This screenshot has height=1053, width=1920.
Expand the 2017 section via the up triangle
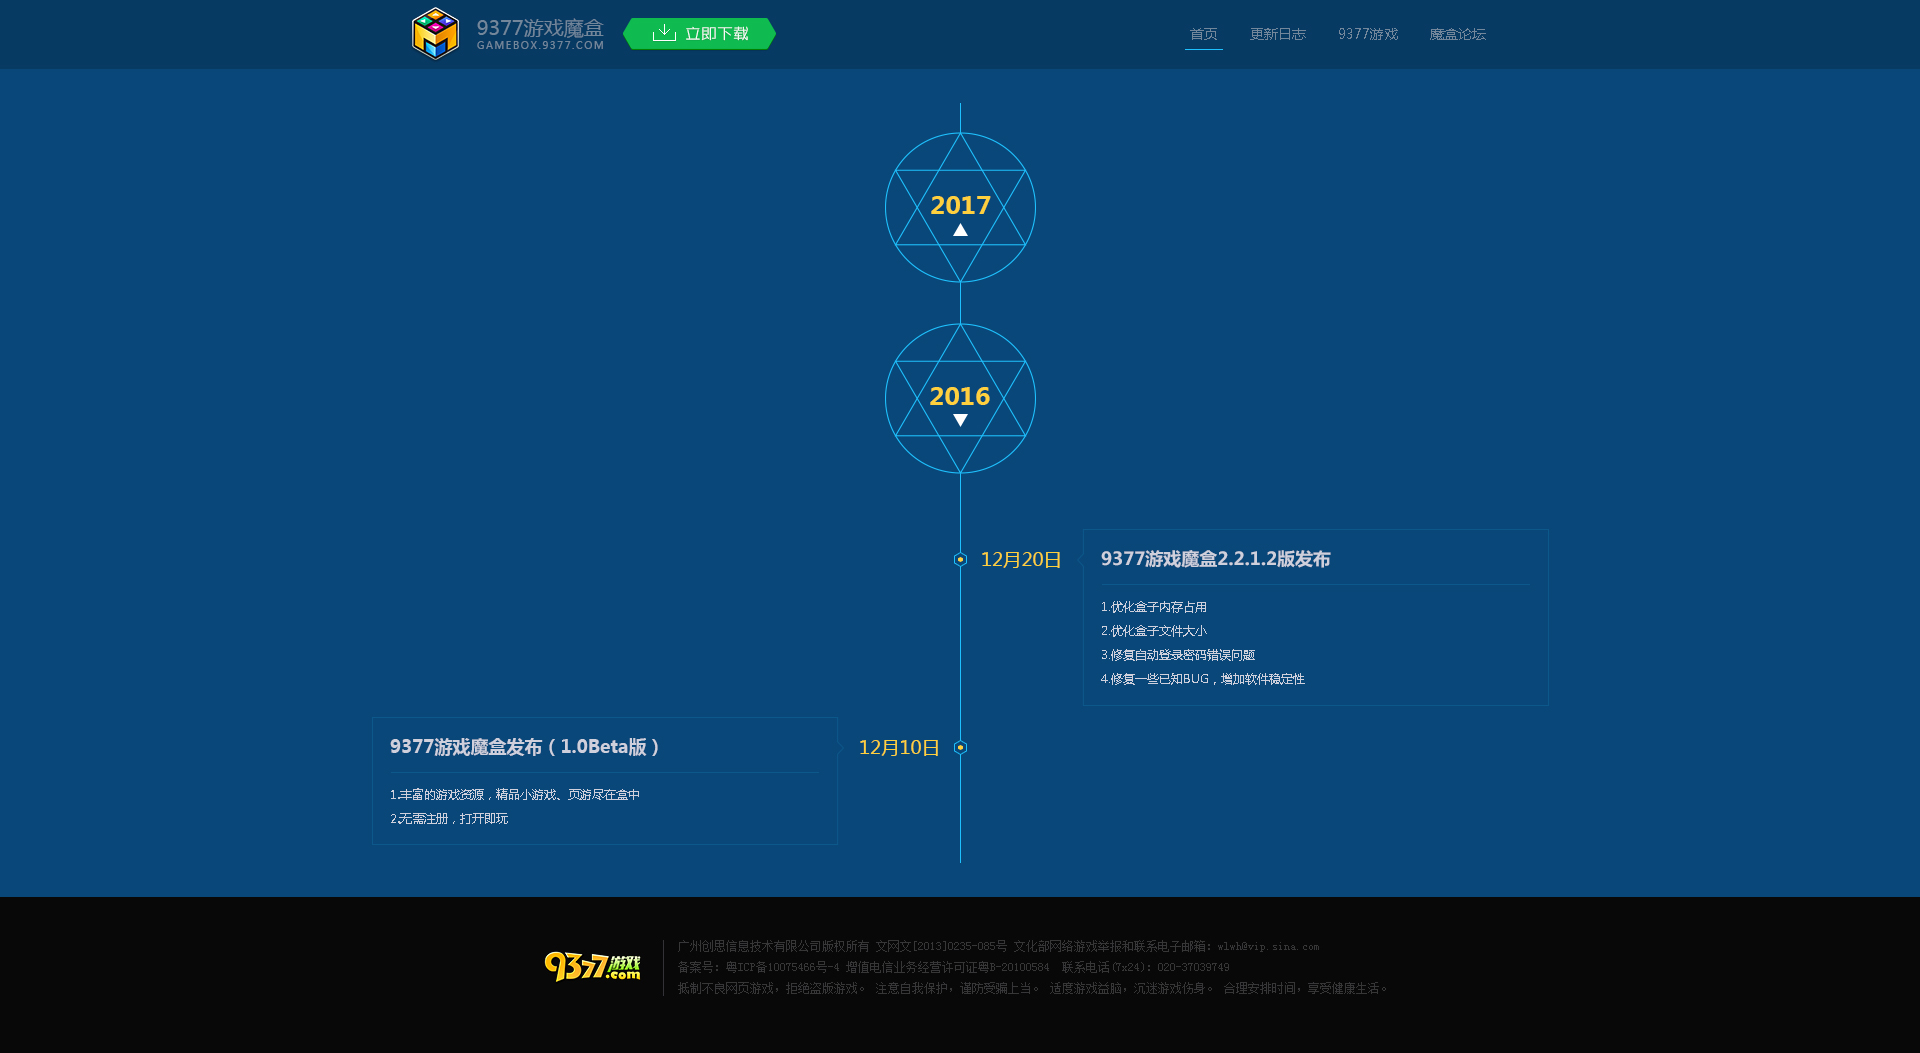pos(960,228)
